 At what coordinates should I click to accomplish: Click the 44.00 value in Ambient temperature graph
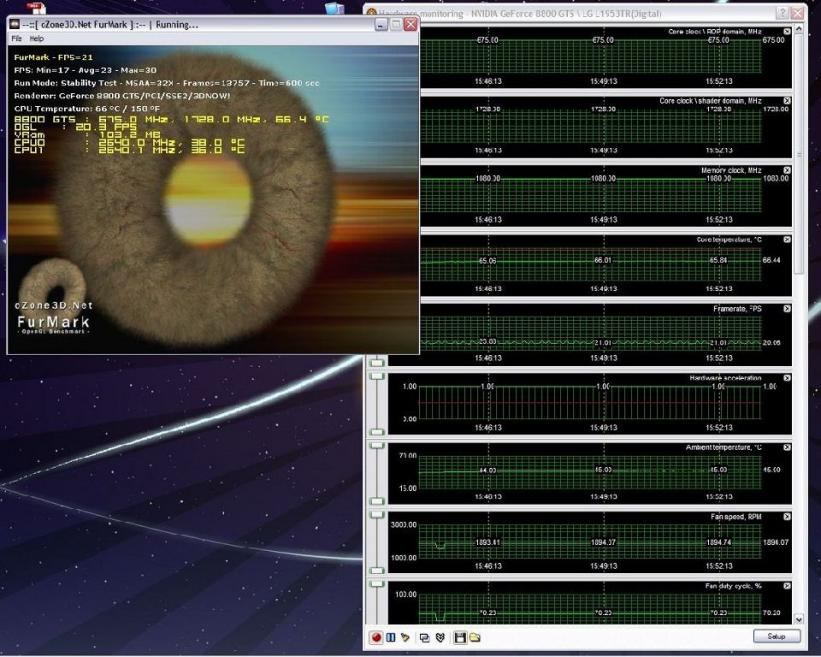[x=487, y=471]
